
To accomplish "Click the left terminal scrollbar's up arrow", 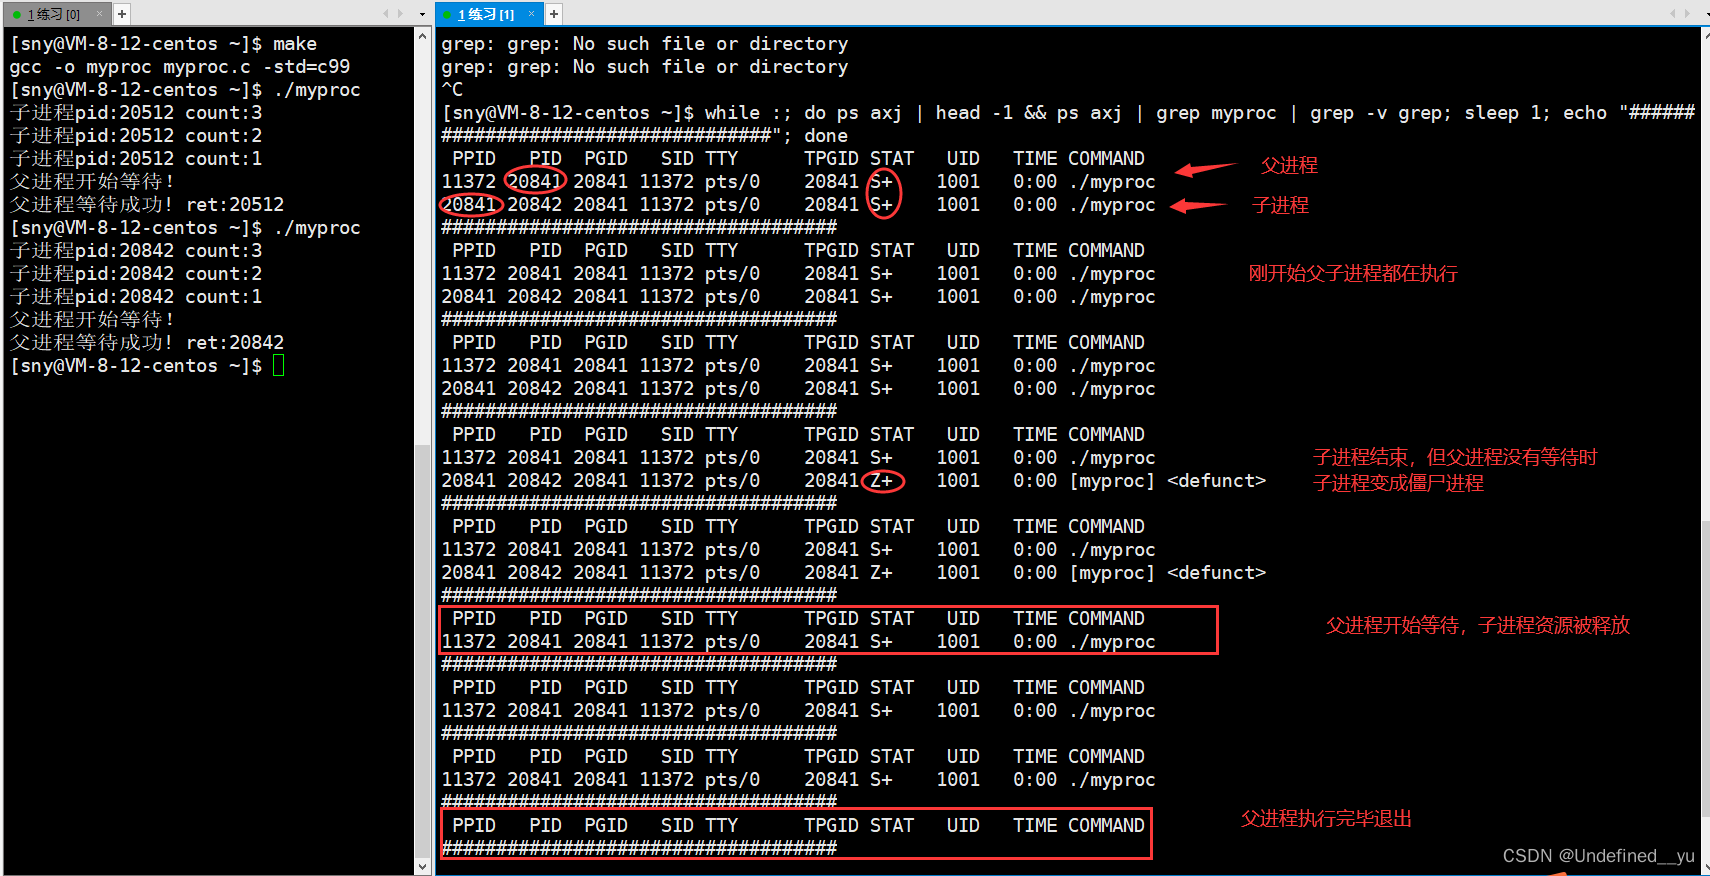I will [x=423, y=37].
